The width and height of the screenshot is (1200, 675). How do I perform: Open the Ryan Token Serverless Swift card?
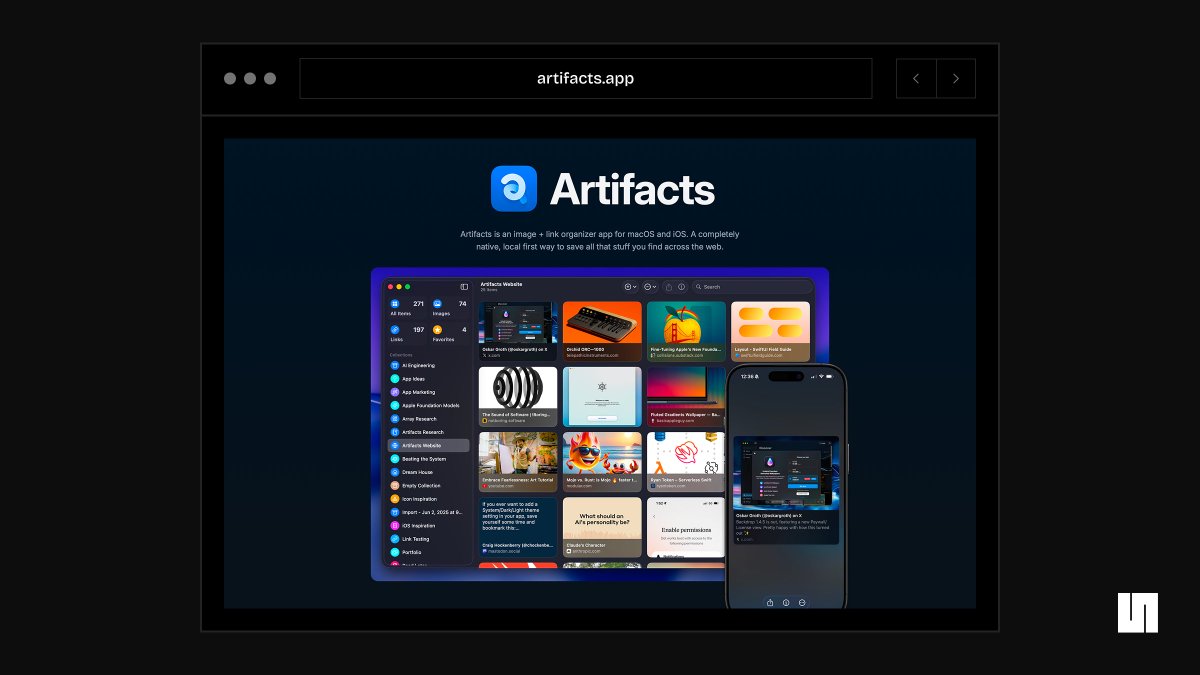pyautogui.click(x=686, y=461)
